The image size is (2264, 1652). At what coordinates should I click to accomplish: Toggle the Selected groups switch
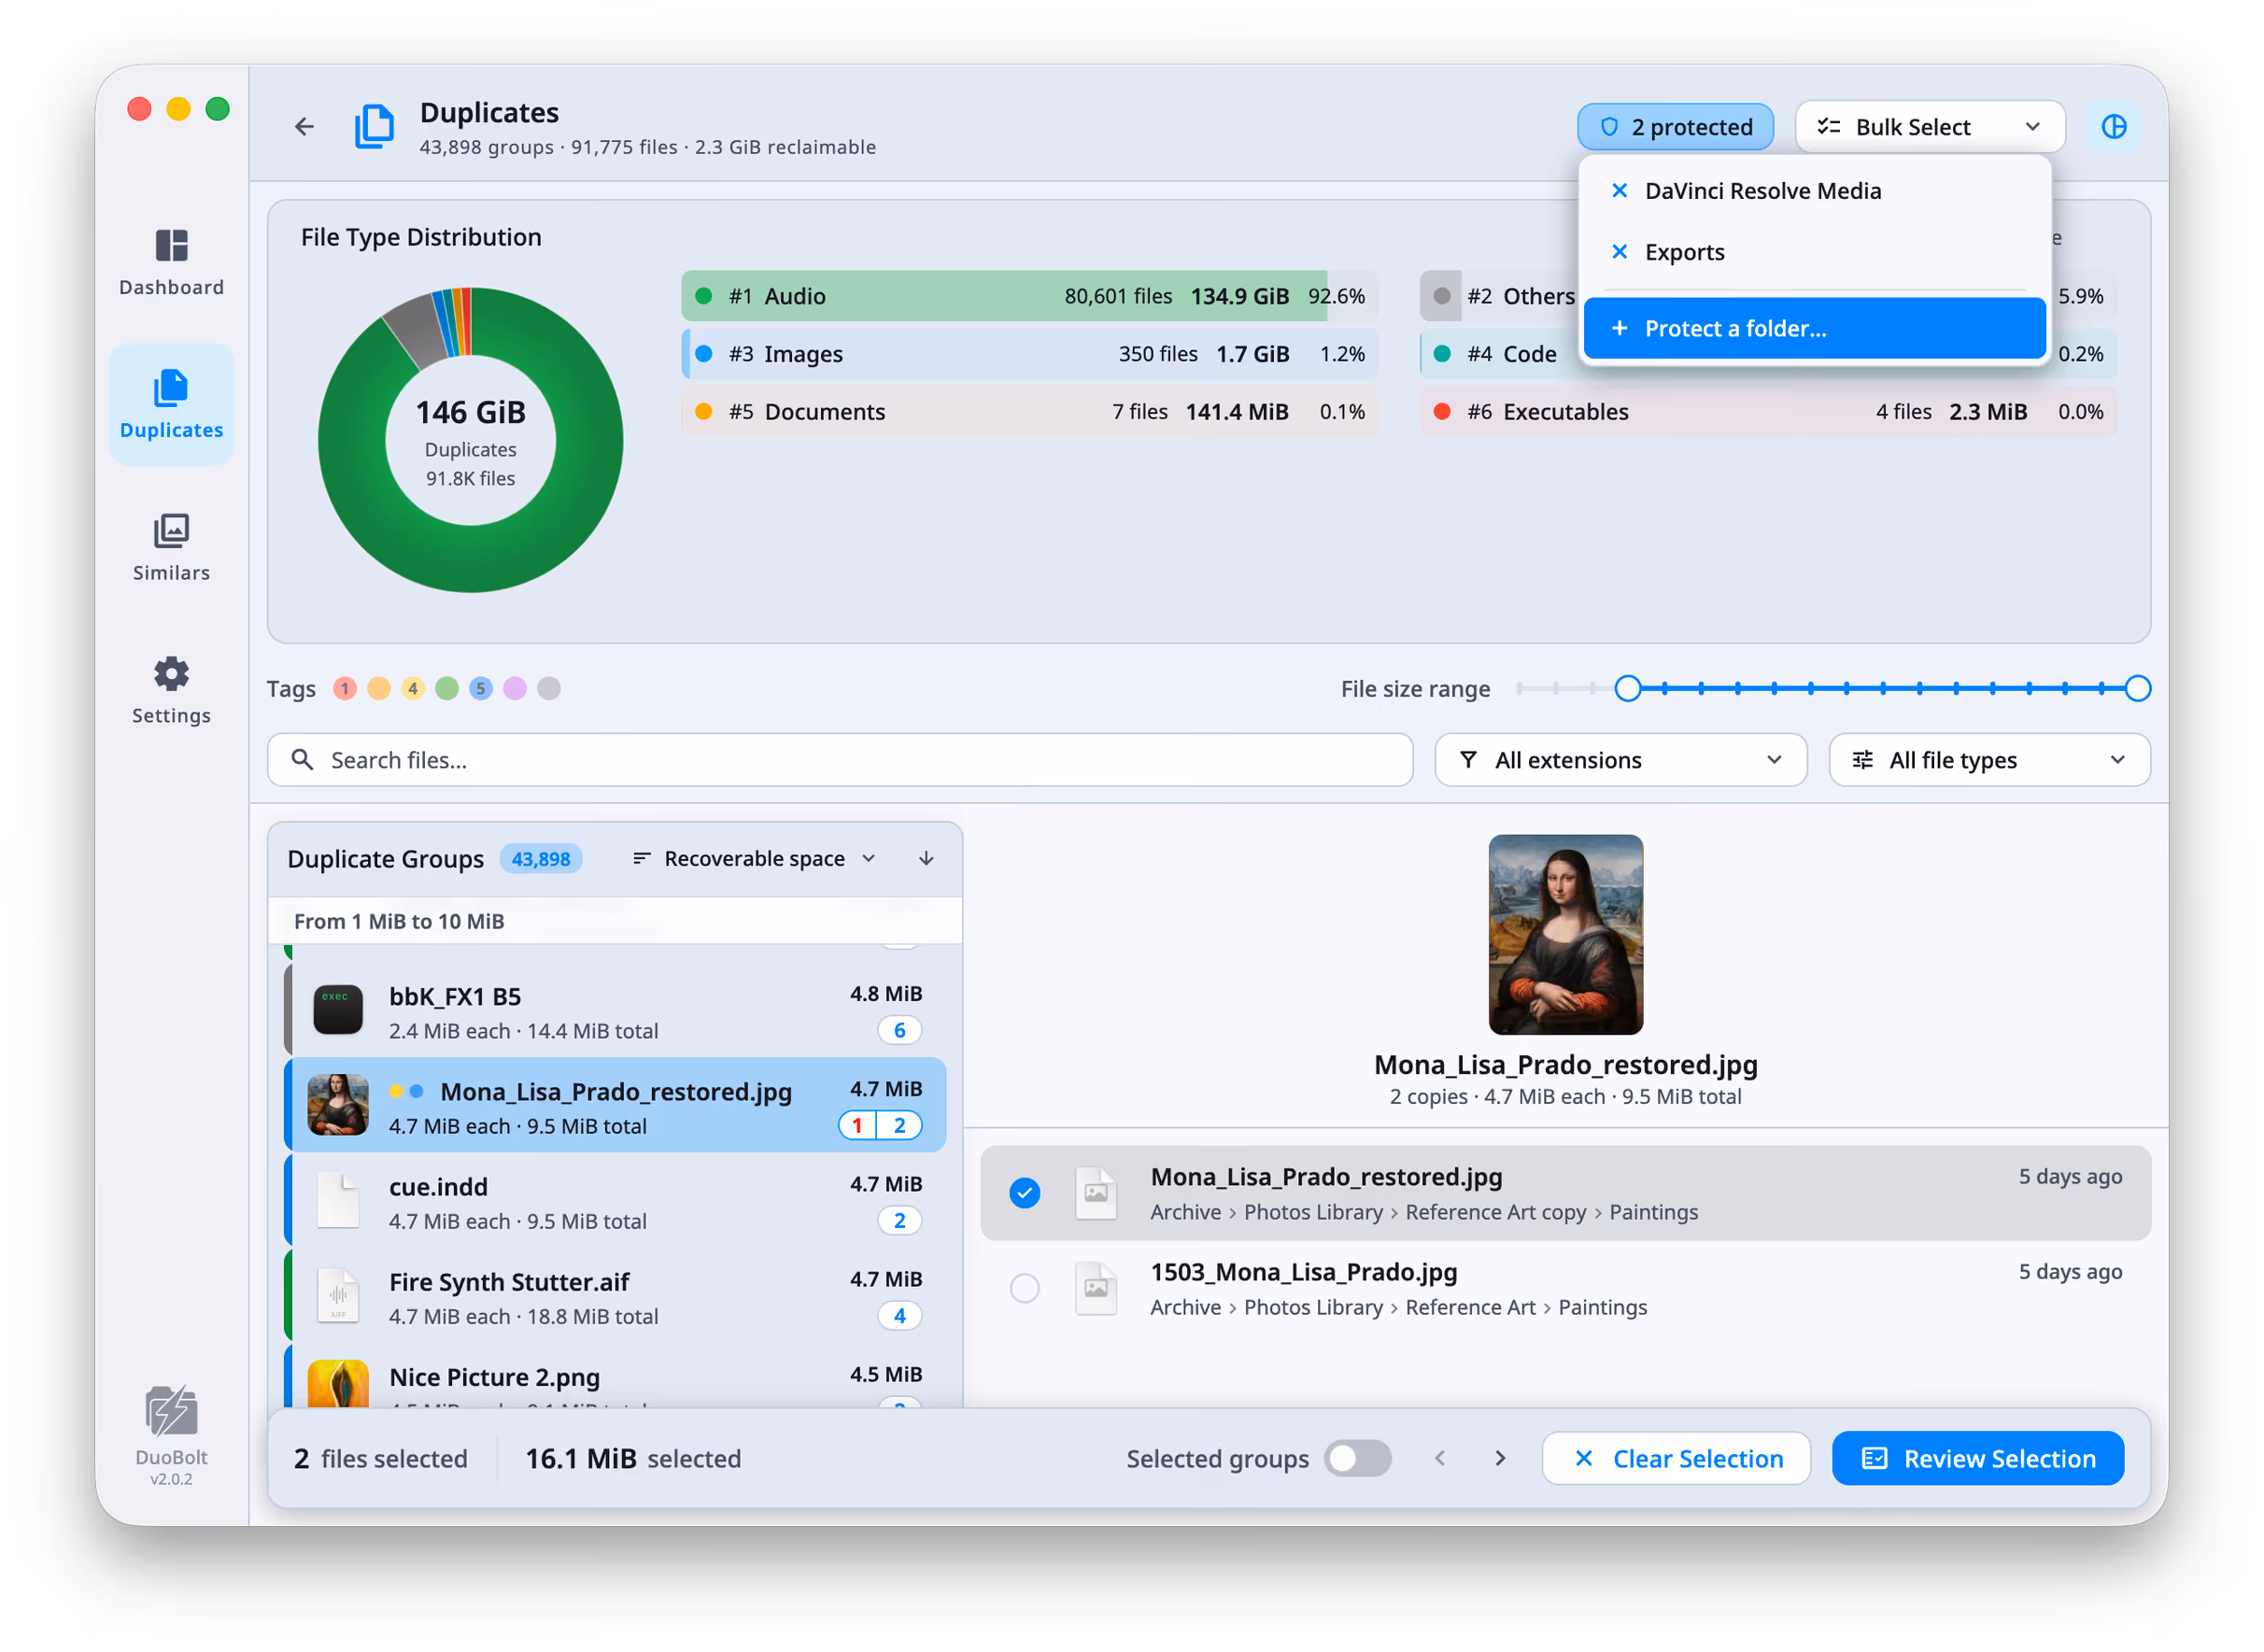coord(1358,1459)
